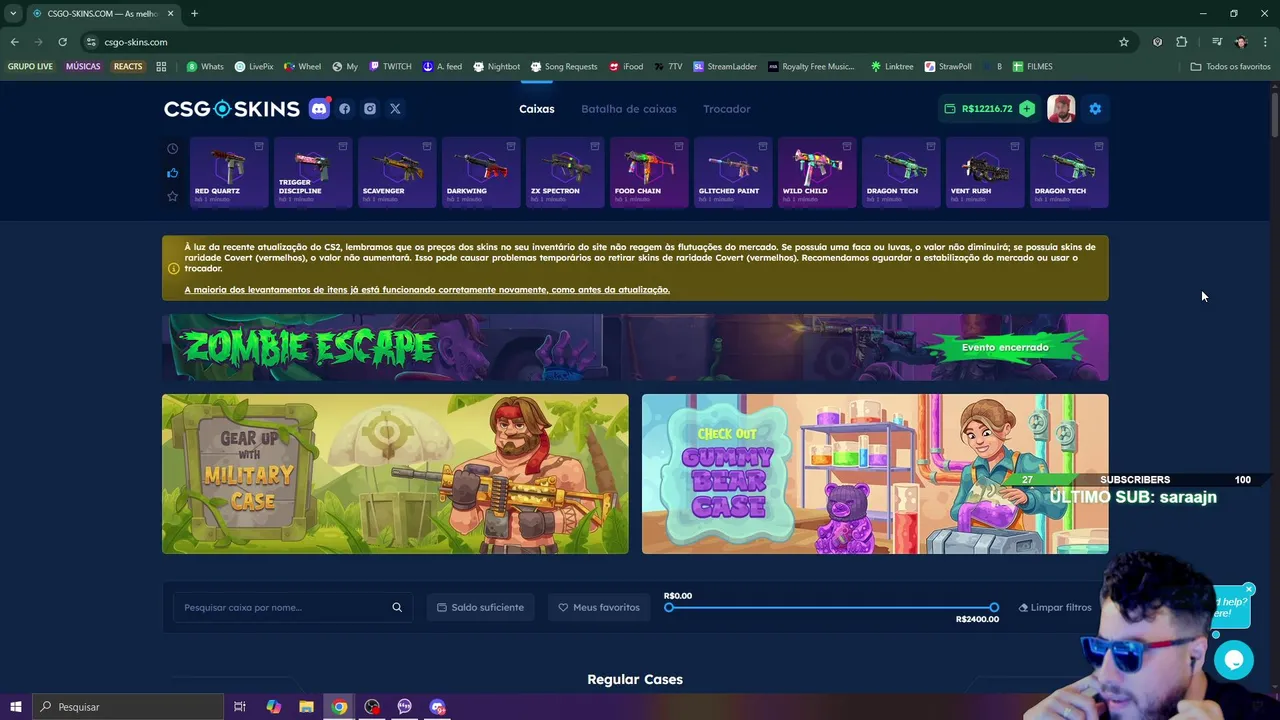The image size is (1280, 720).
Task: Open the Scavenger drop card
Action: coord(397,173)
